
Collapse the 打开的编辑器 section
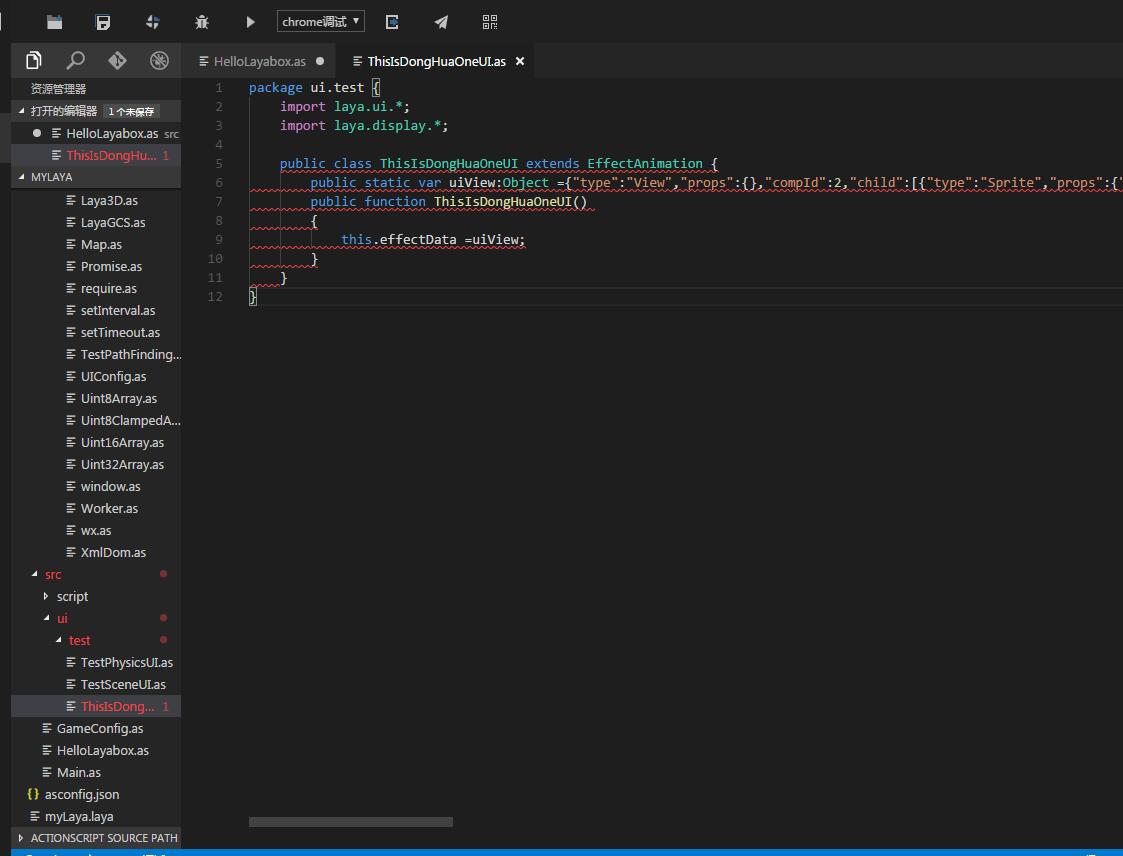click(x=22, y=111)
